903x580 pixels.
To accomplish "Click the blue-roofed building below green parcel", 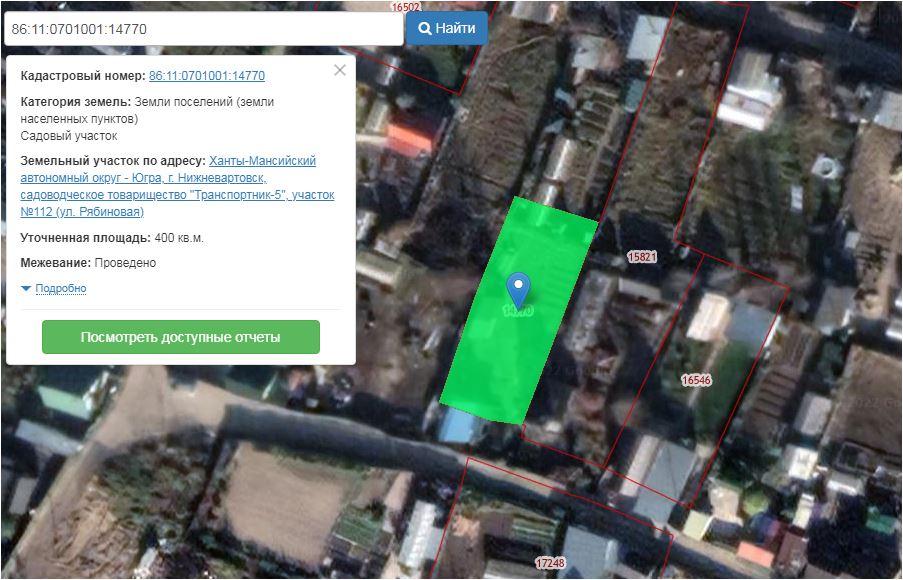I will (x=462, y=424).
